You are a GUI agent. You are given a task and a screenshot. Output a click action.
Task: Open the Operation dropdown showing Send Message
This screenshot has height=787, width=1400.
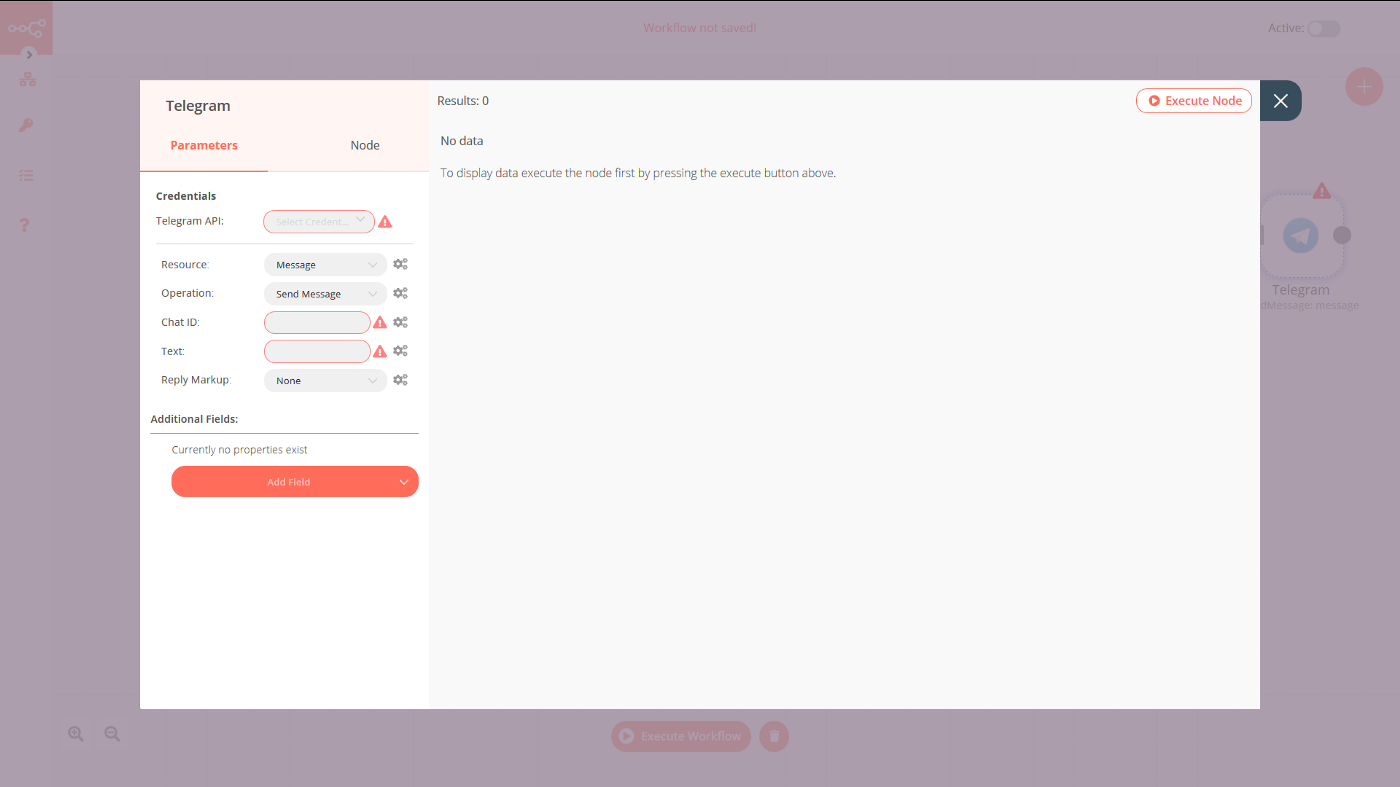pos(325,294)
